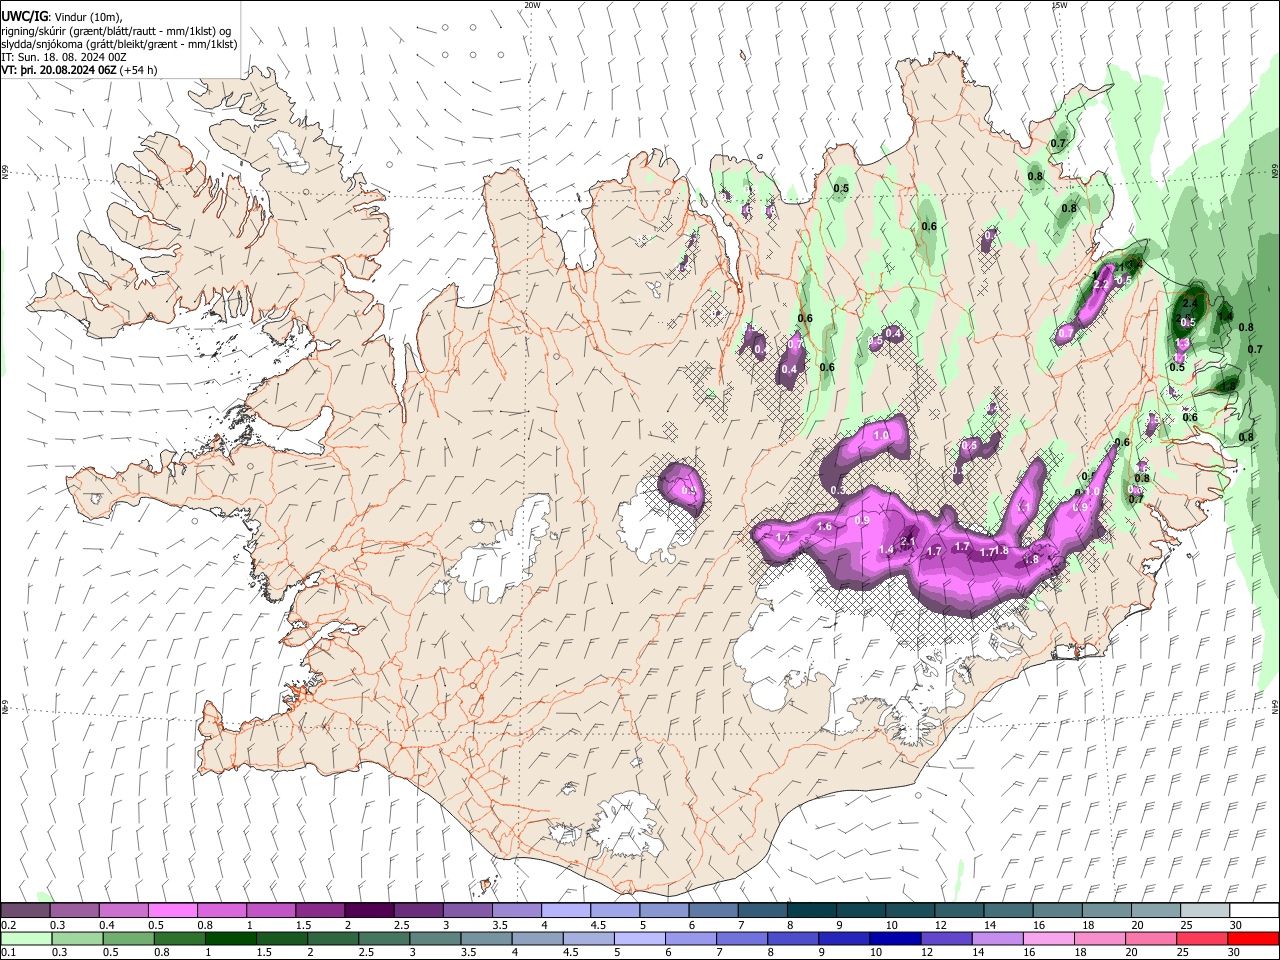Pick the dark green lower swatch between 1 and 1.5
The width and height of the screenshot is (1280, 960).
230,938
